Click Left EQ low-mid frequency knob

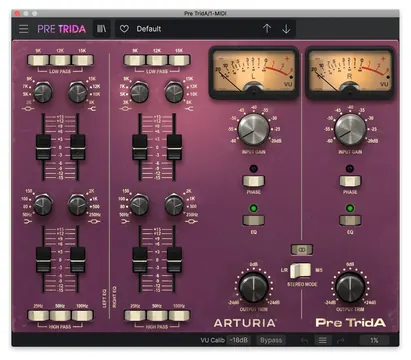point(78,205)
